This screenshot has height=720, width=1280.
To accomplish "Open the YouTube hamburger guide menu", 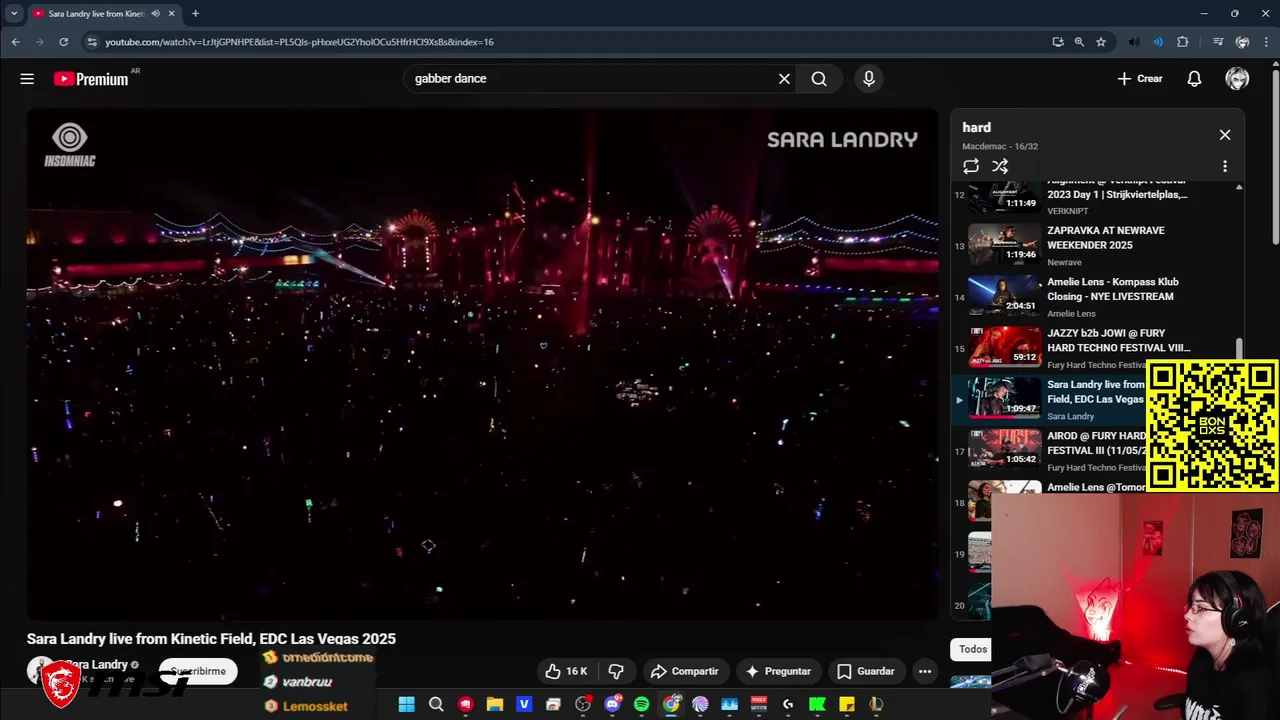I will tap(27, 79).
